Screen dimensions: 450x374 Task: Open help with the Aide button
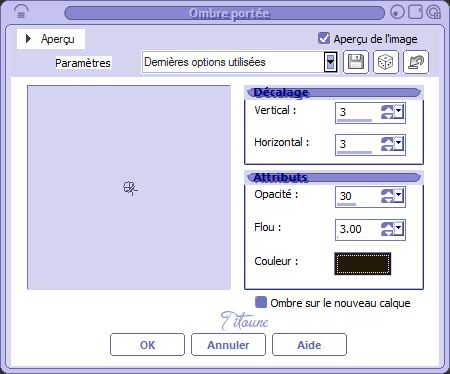309,345
